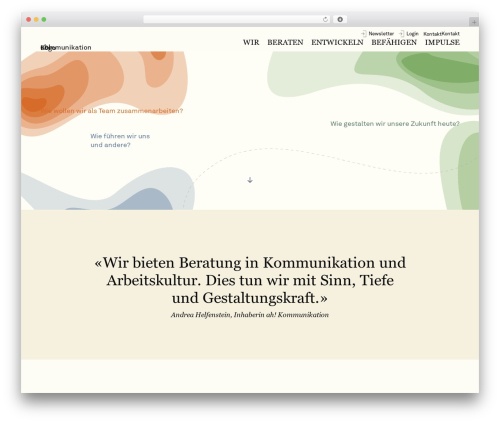
Task: Select 'Wie führen wir uns und andere?'
Action: pyautogui.click(x=120, y=140)
